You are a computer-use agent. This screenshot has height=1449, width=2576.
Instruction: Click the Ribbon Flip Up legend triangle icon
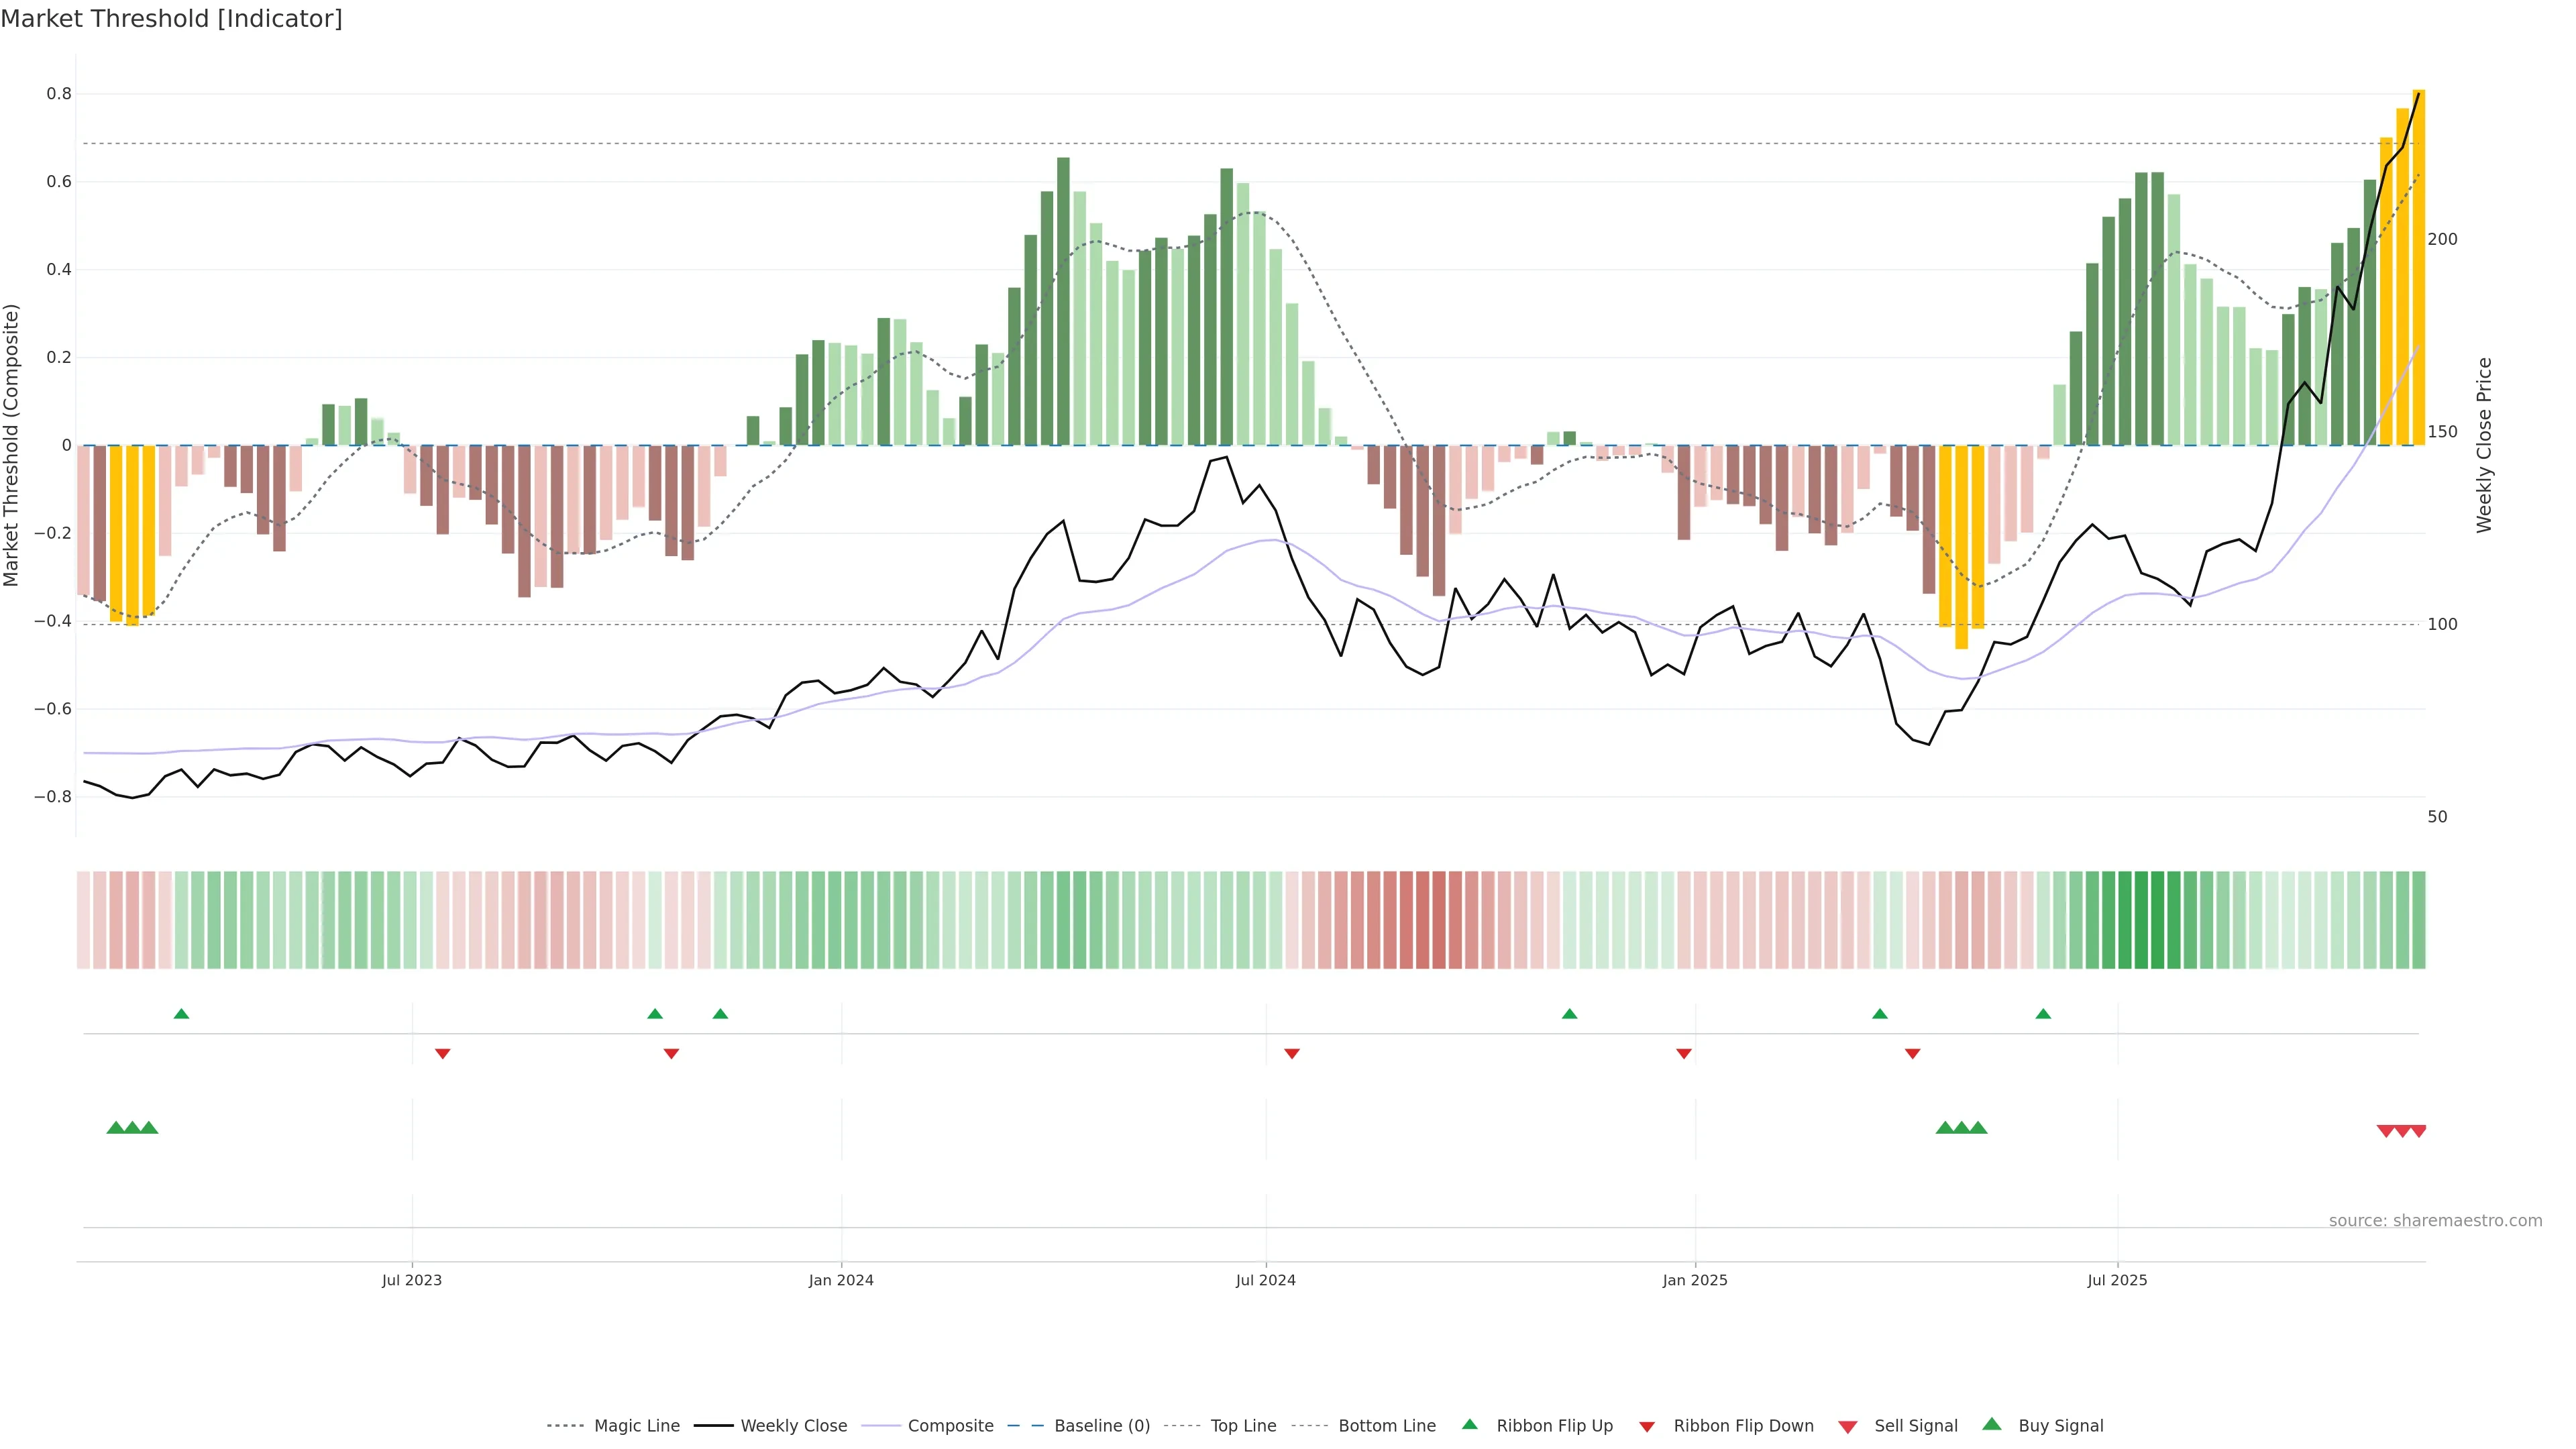tap(1469, 1424)
